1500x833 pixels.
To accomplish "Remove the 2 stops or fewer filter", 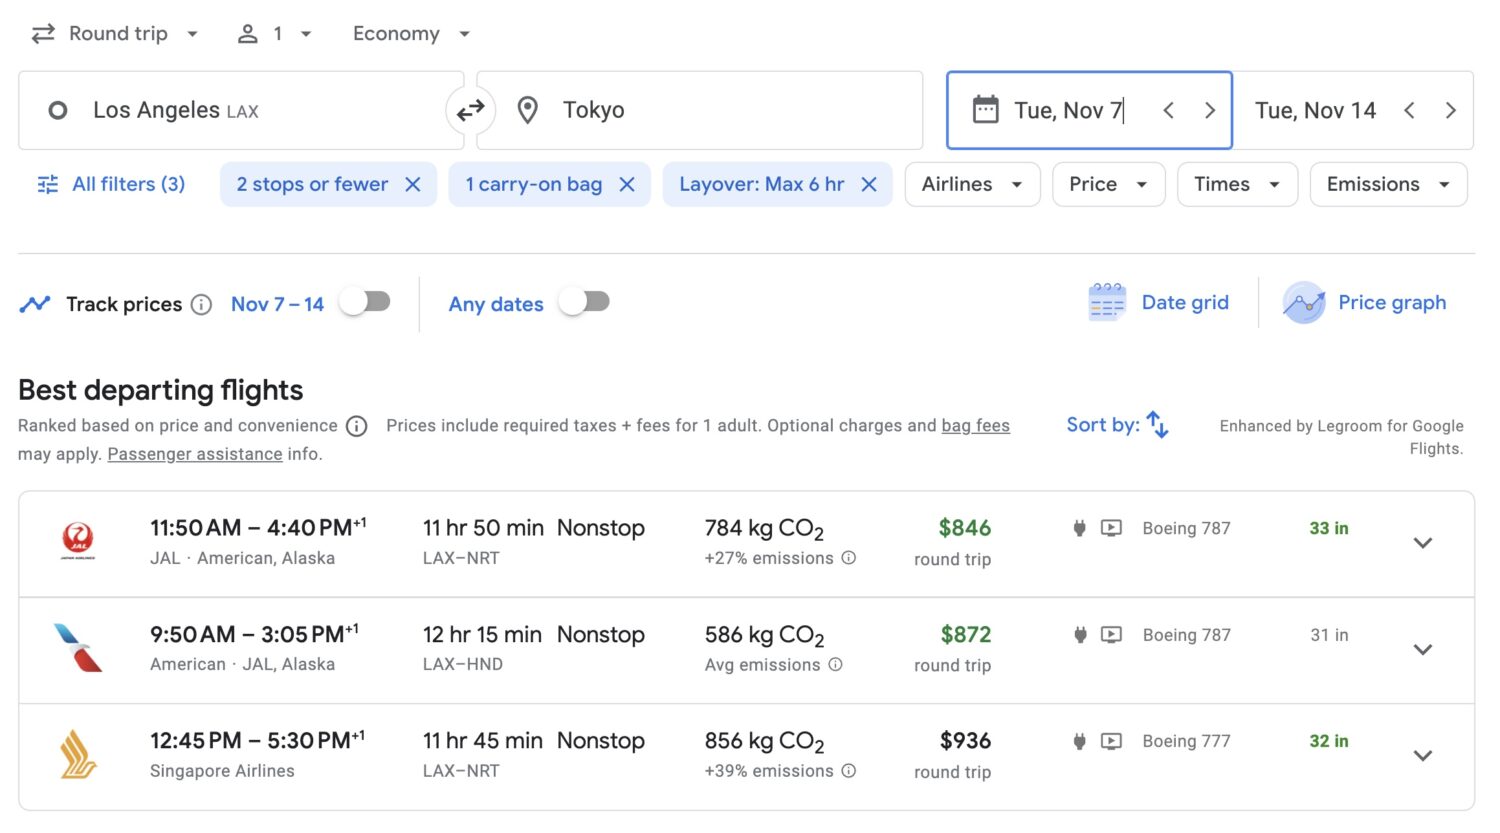I will [x=413, y=185].
